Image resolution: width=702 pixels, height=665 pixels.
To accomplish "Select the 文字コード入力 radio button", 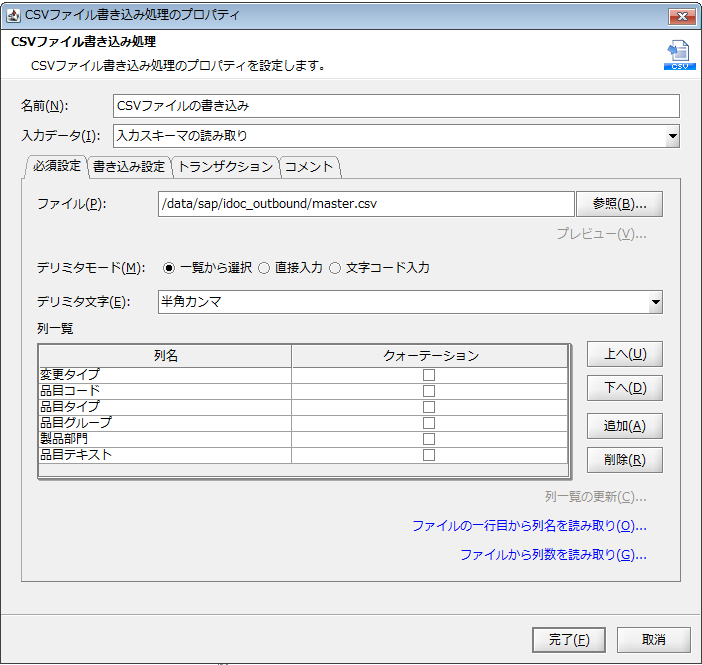I will pyautogui.click(x=335, y=268).
